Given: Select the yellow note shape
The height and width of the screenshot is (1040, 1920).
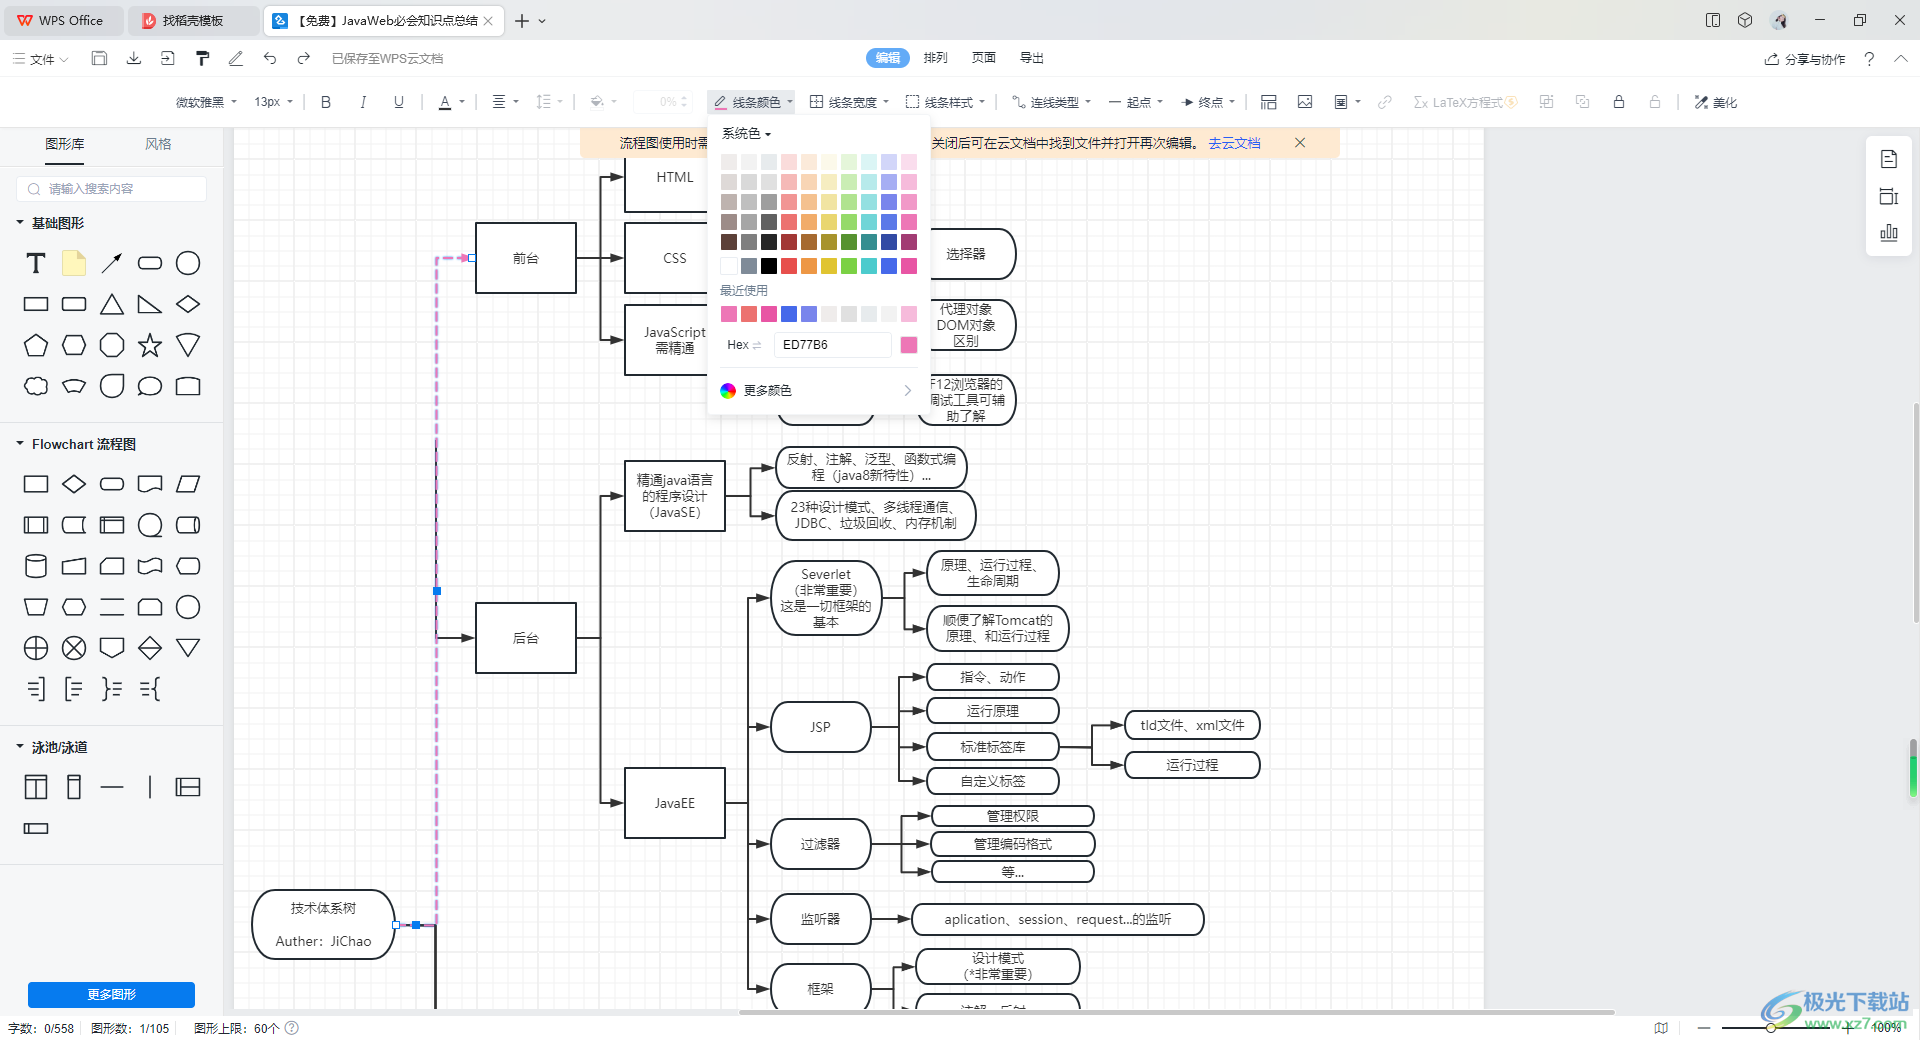Looking at the screenshot, I should 74,263.
